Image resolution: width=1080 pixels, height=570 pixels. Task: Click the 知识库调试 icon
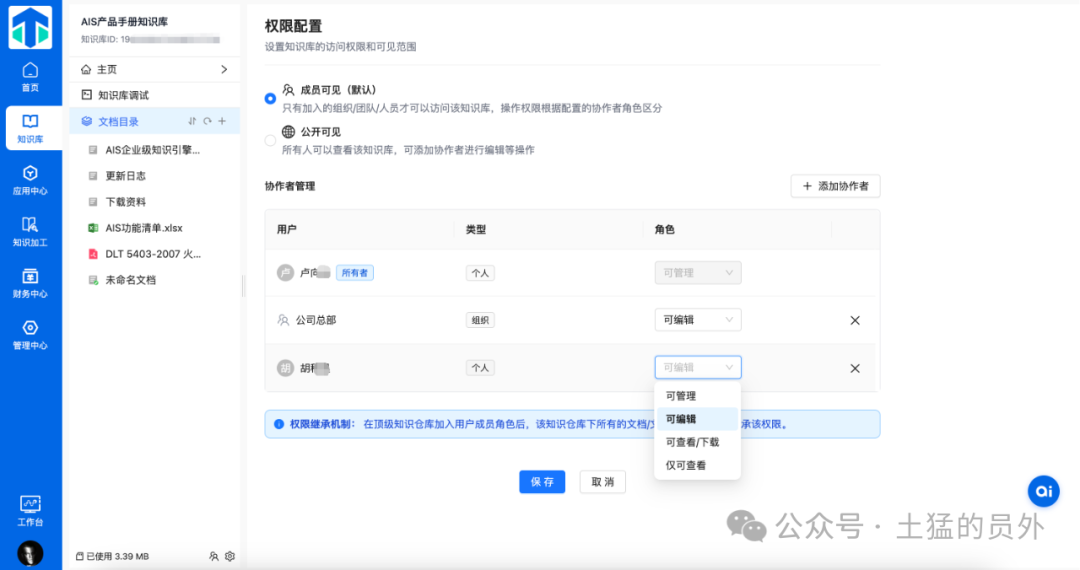coord(87,95)
